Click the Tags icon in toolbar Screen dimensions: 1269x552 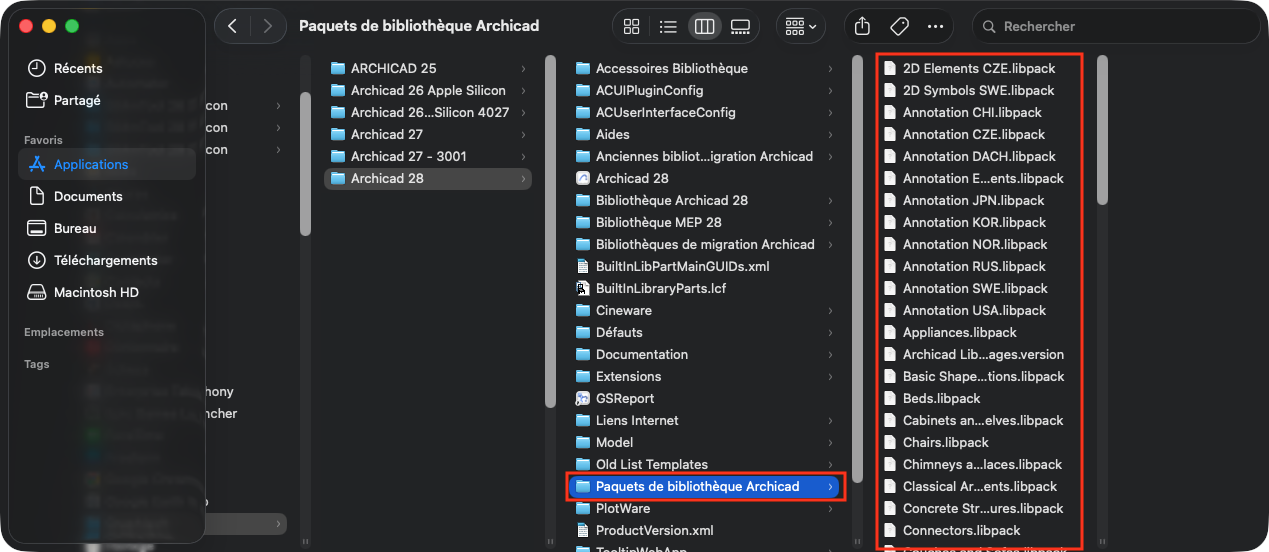tap(899, 26)
